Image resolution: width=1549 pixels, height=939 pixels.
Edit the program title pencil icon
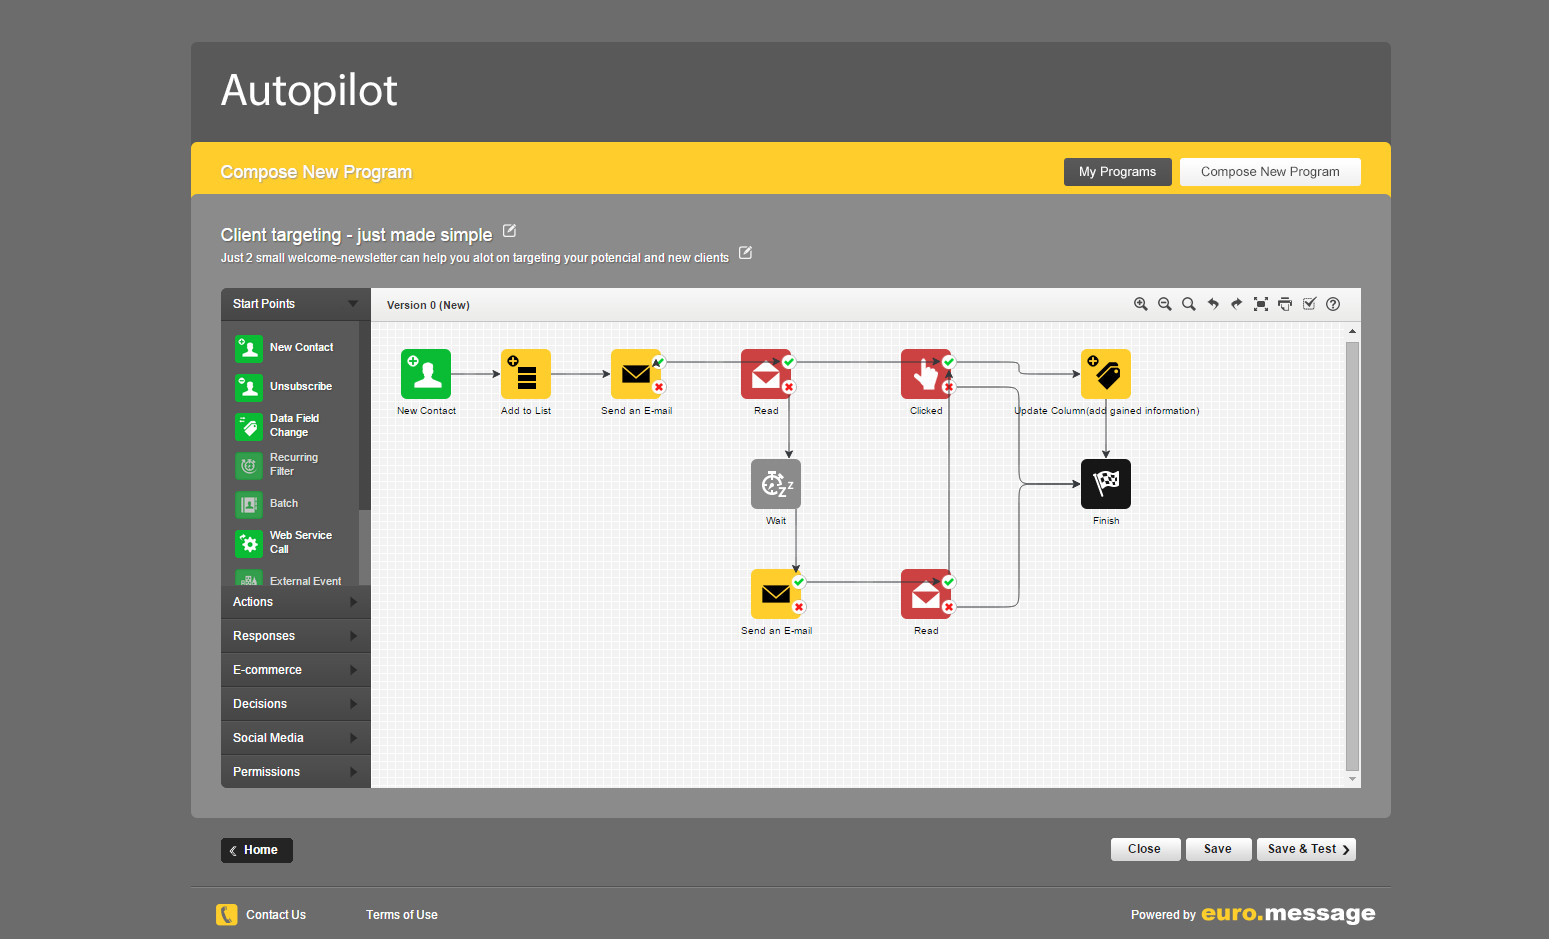tap(509, 231)
